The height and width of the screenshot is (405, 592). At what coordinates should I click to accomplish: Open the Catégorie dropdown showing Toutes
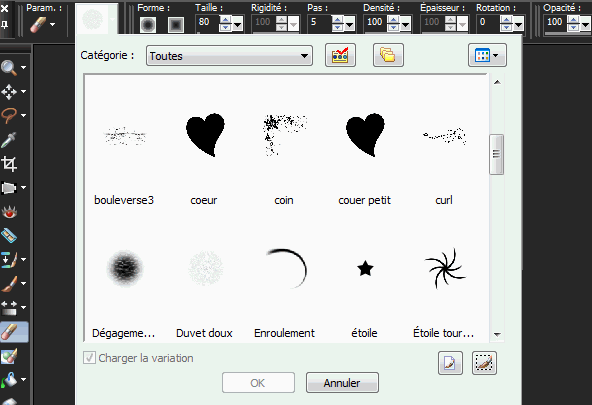coord(229,56)
